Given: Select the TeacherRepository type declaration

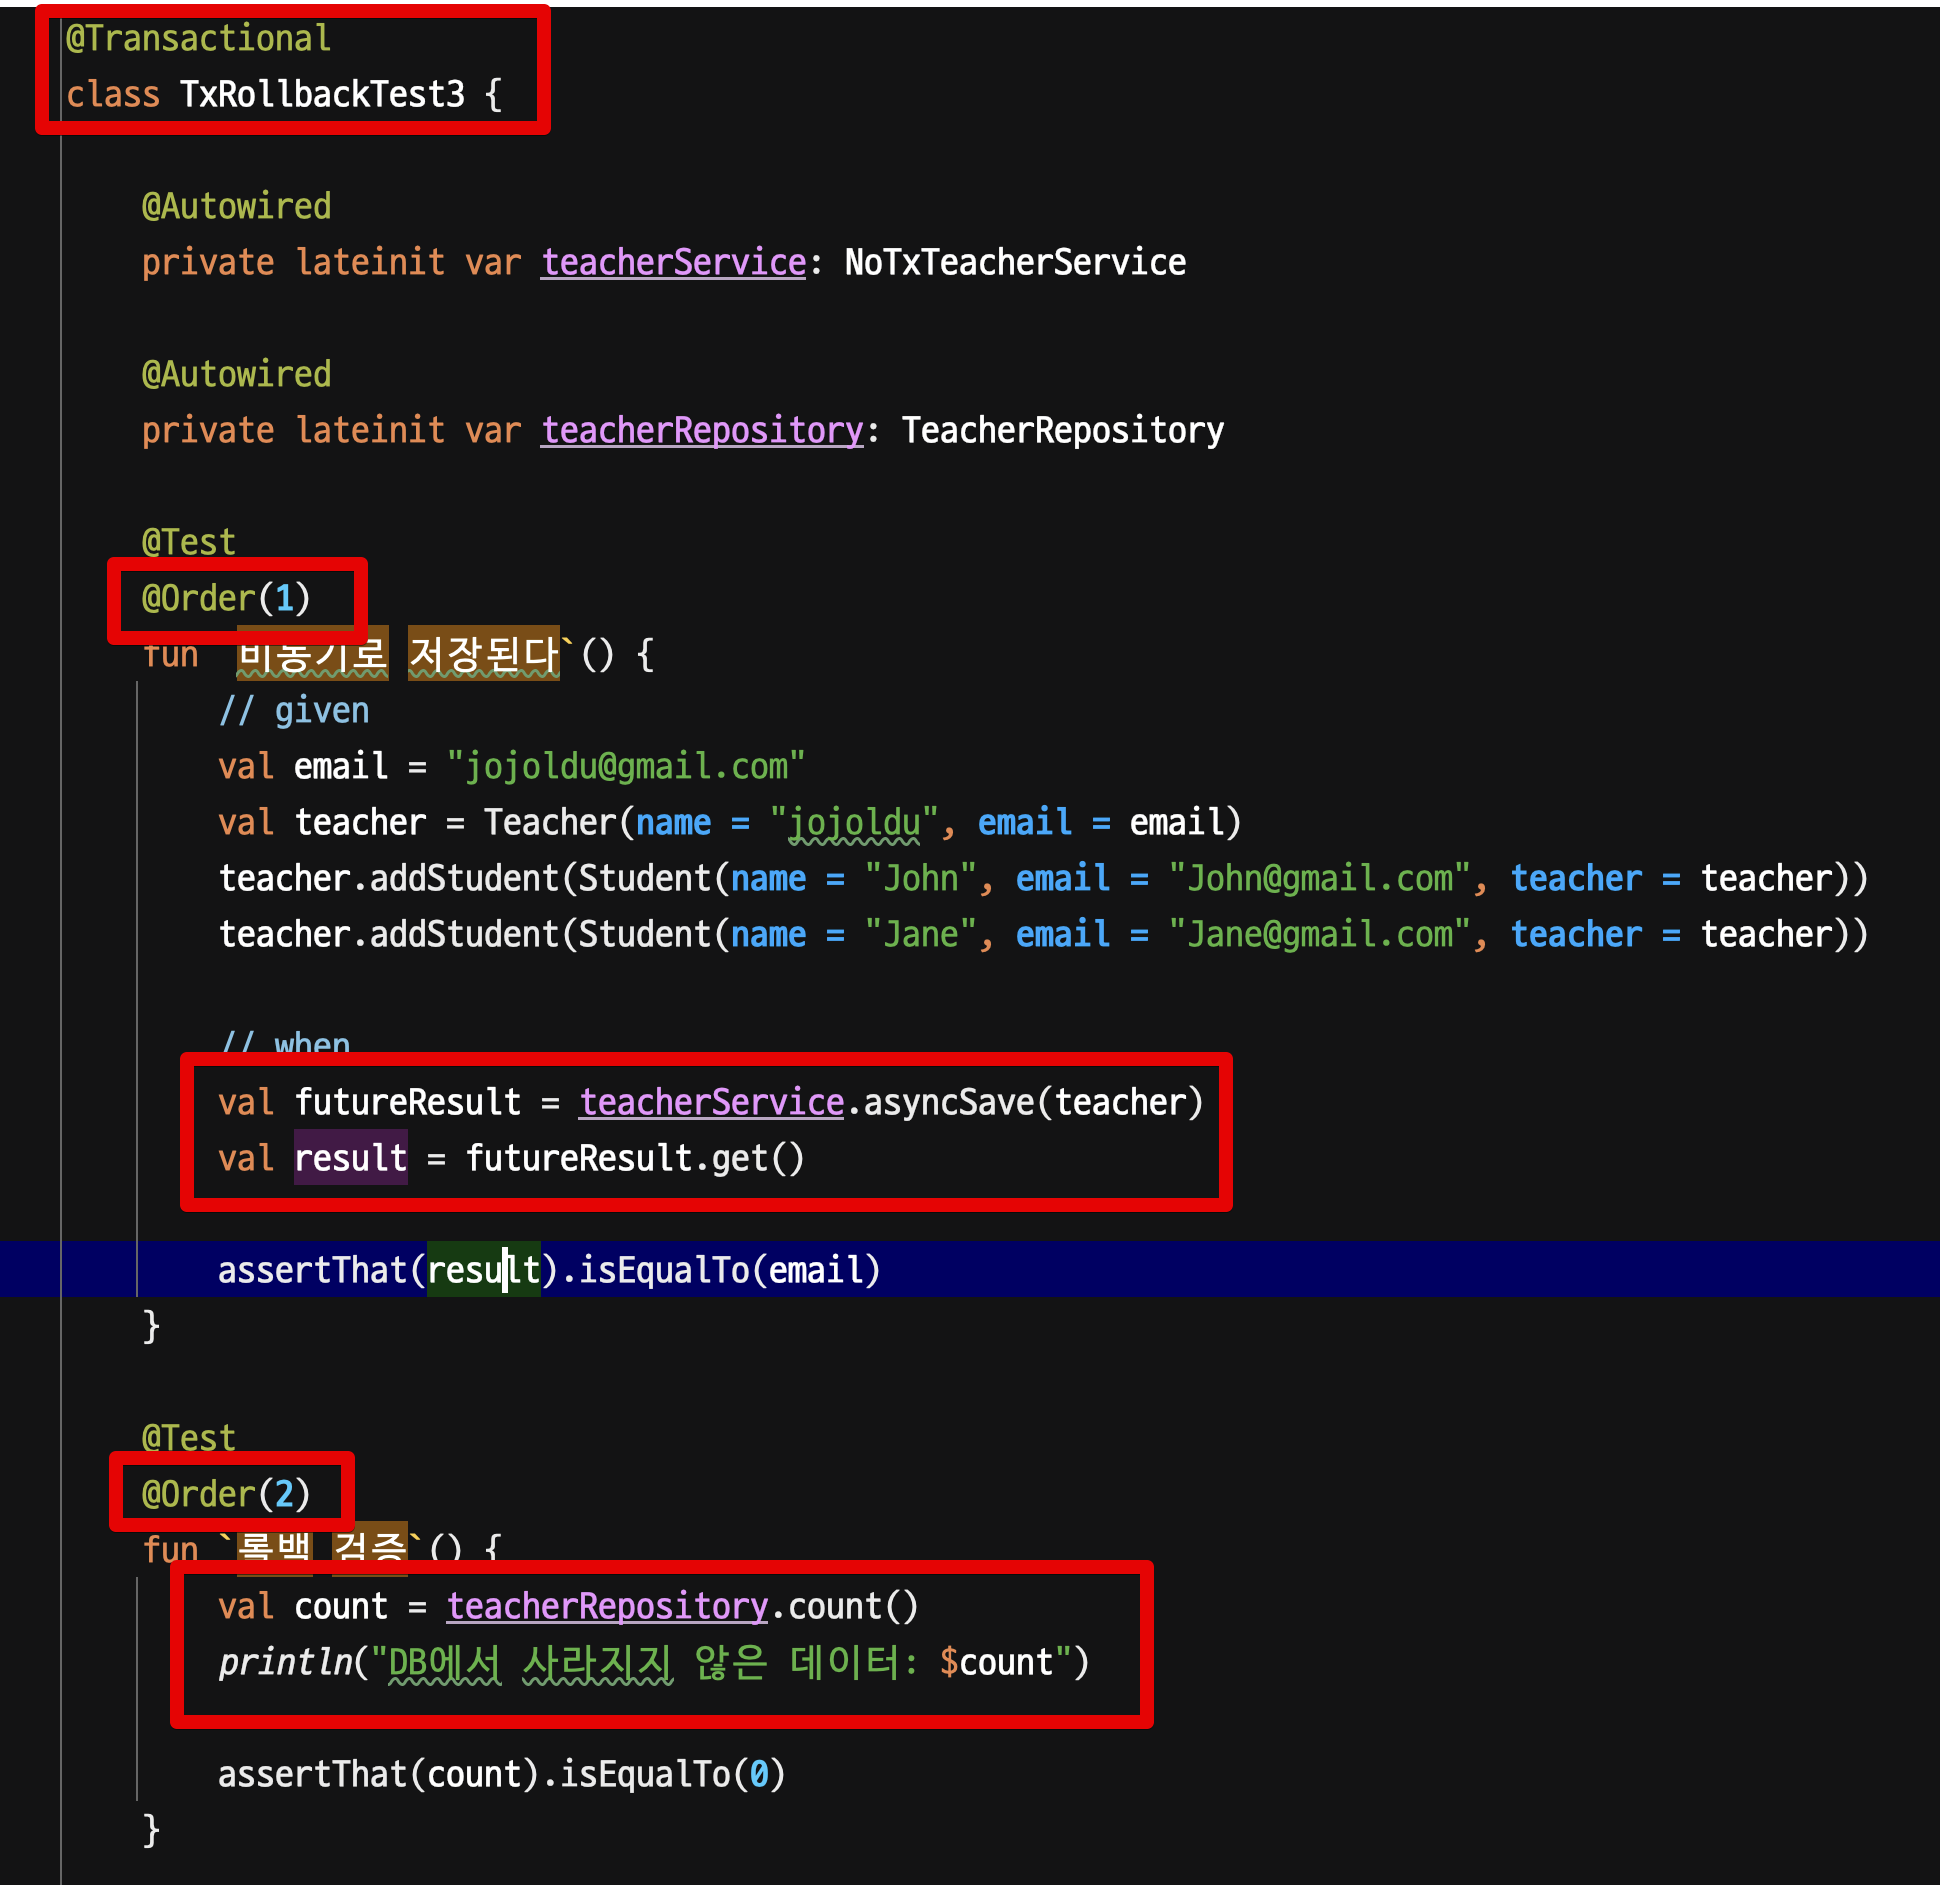Looking at the screenshot, I should [x=1062, y=430].
